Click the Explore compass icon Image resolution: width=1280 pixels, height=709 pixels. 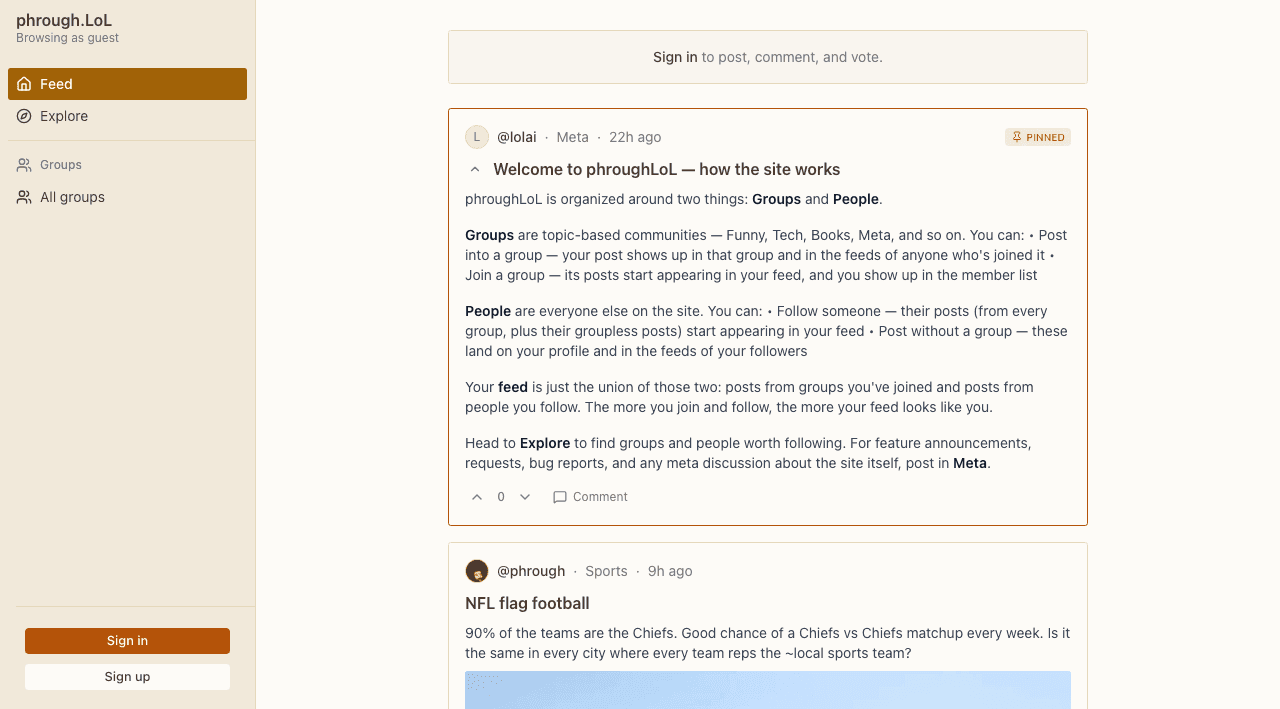tap(23, 116)
